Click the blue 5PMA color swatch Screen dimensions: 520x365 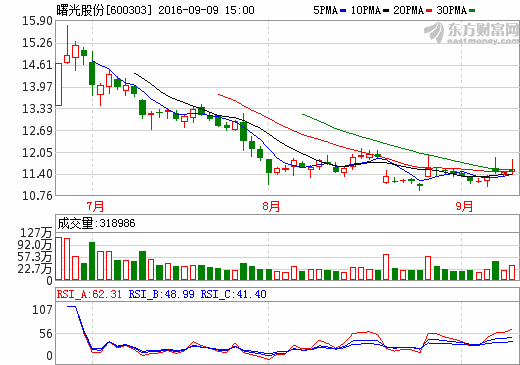[343, 11]
